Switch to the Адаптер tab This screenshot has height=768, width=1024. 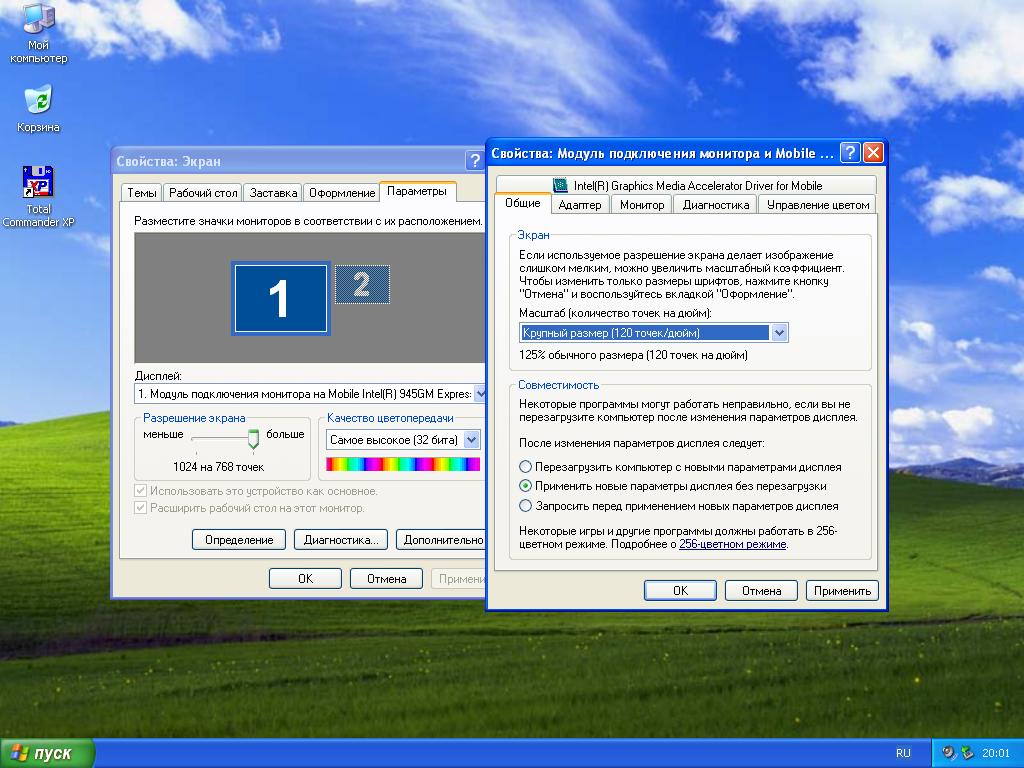click(580, 205)
